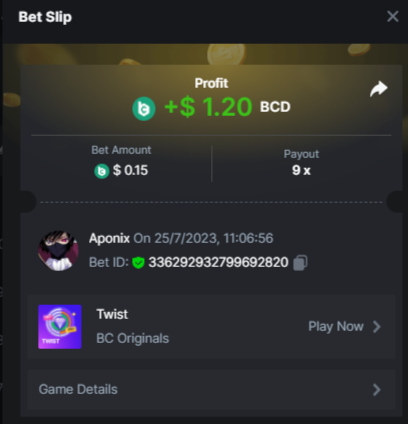Select the Bet ID number 336292932799692820

tap(218, 262)
